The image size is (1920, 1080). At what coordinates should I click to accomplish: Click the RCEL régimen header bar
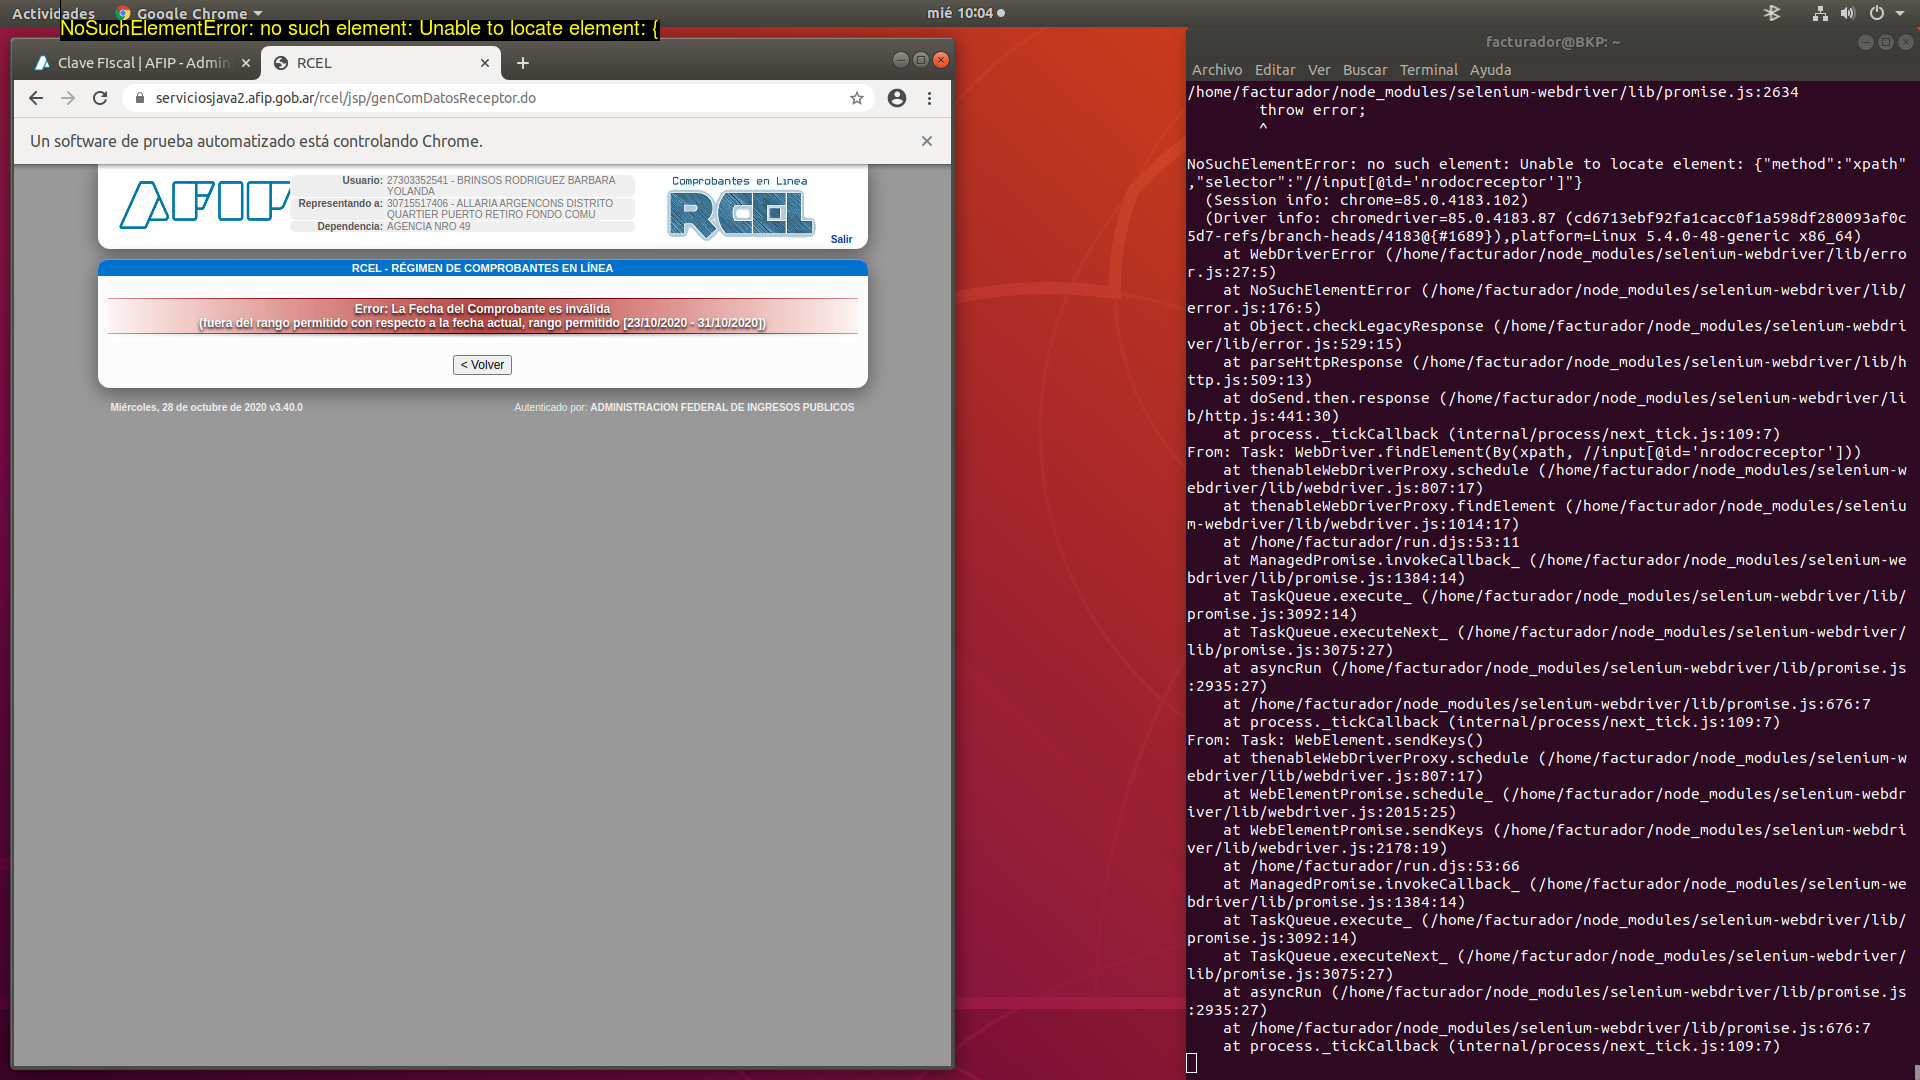point(482,268)
